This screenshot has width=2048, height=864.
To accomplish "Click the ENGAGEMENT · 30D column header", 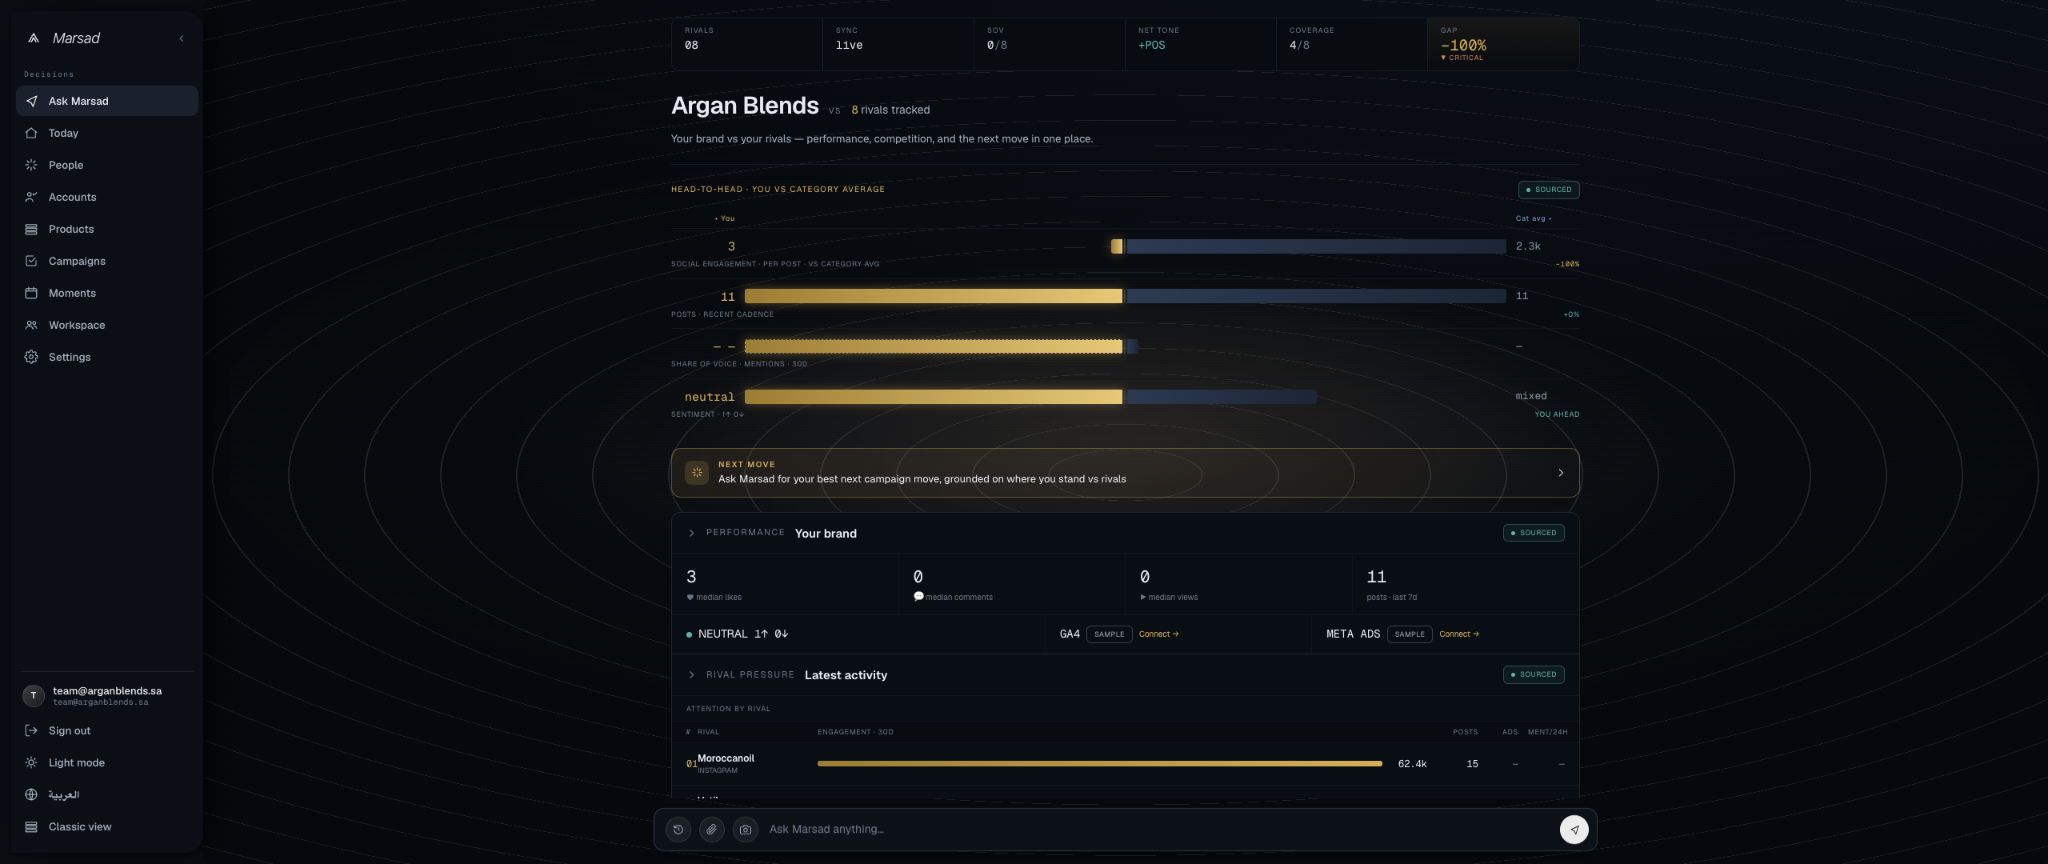I will pyautogui.click(x=855, y=732).
